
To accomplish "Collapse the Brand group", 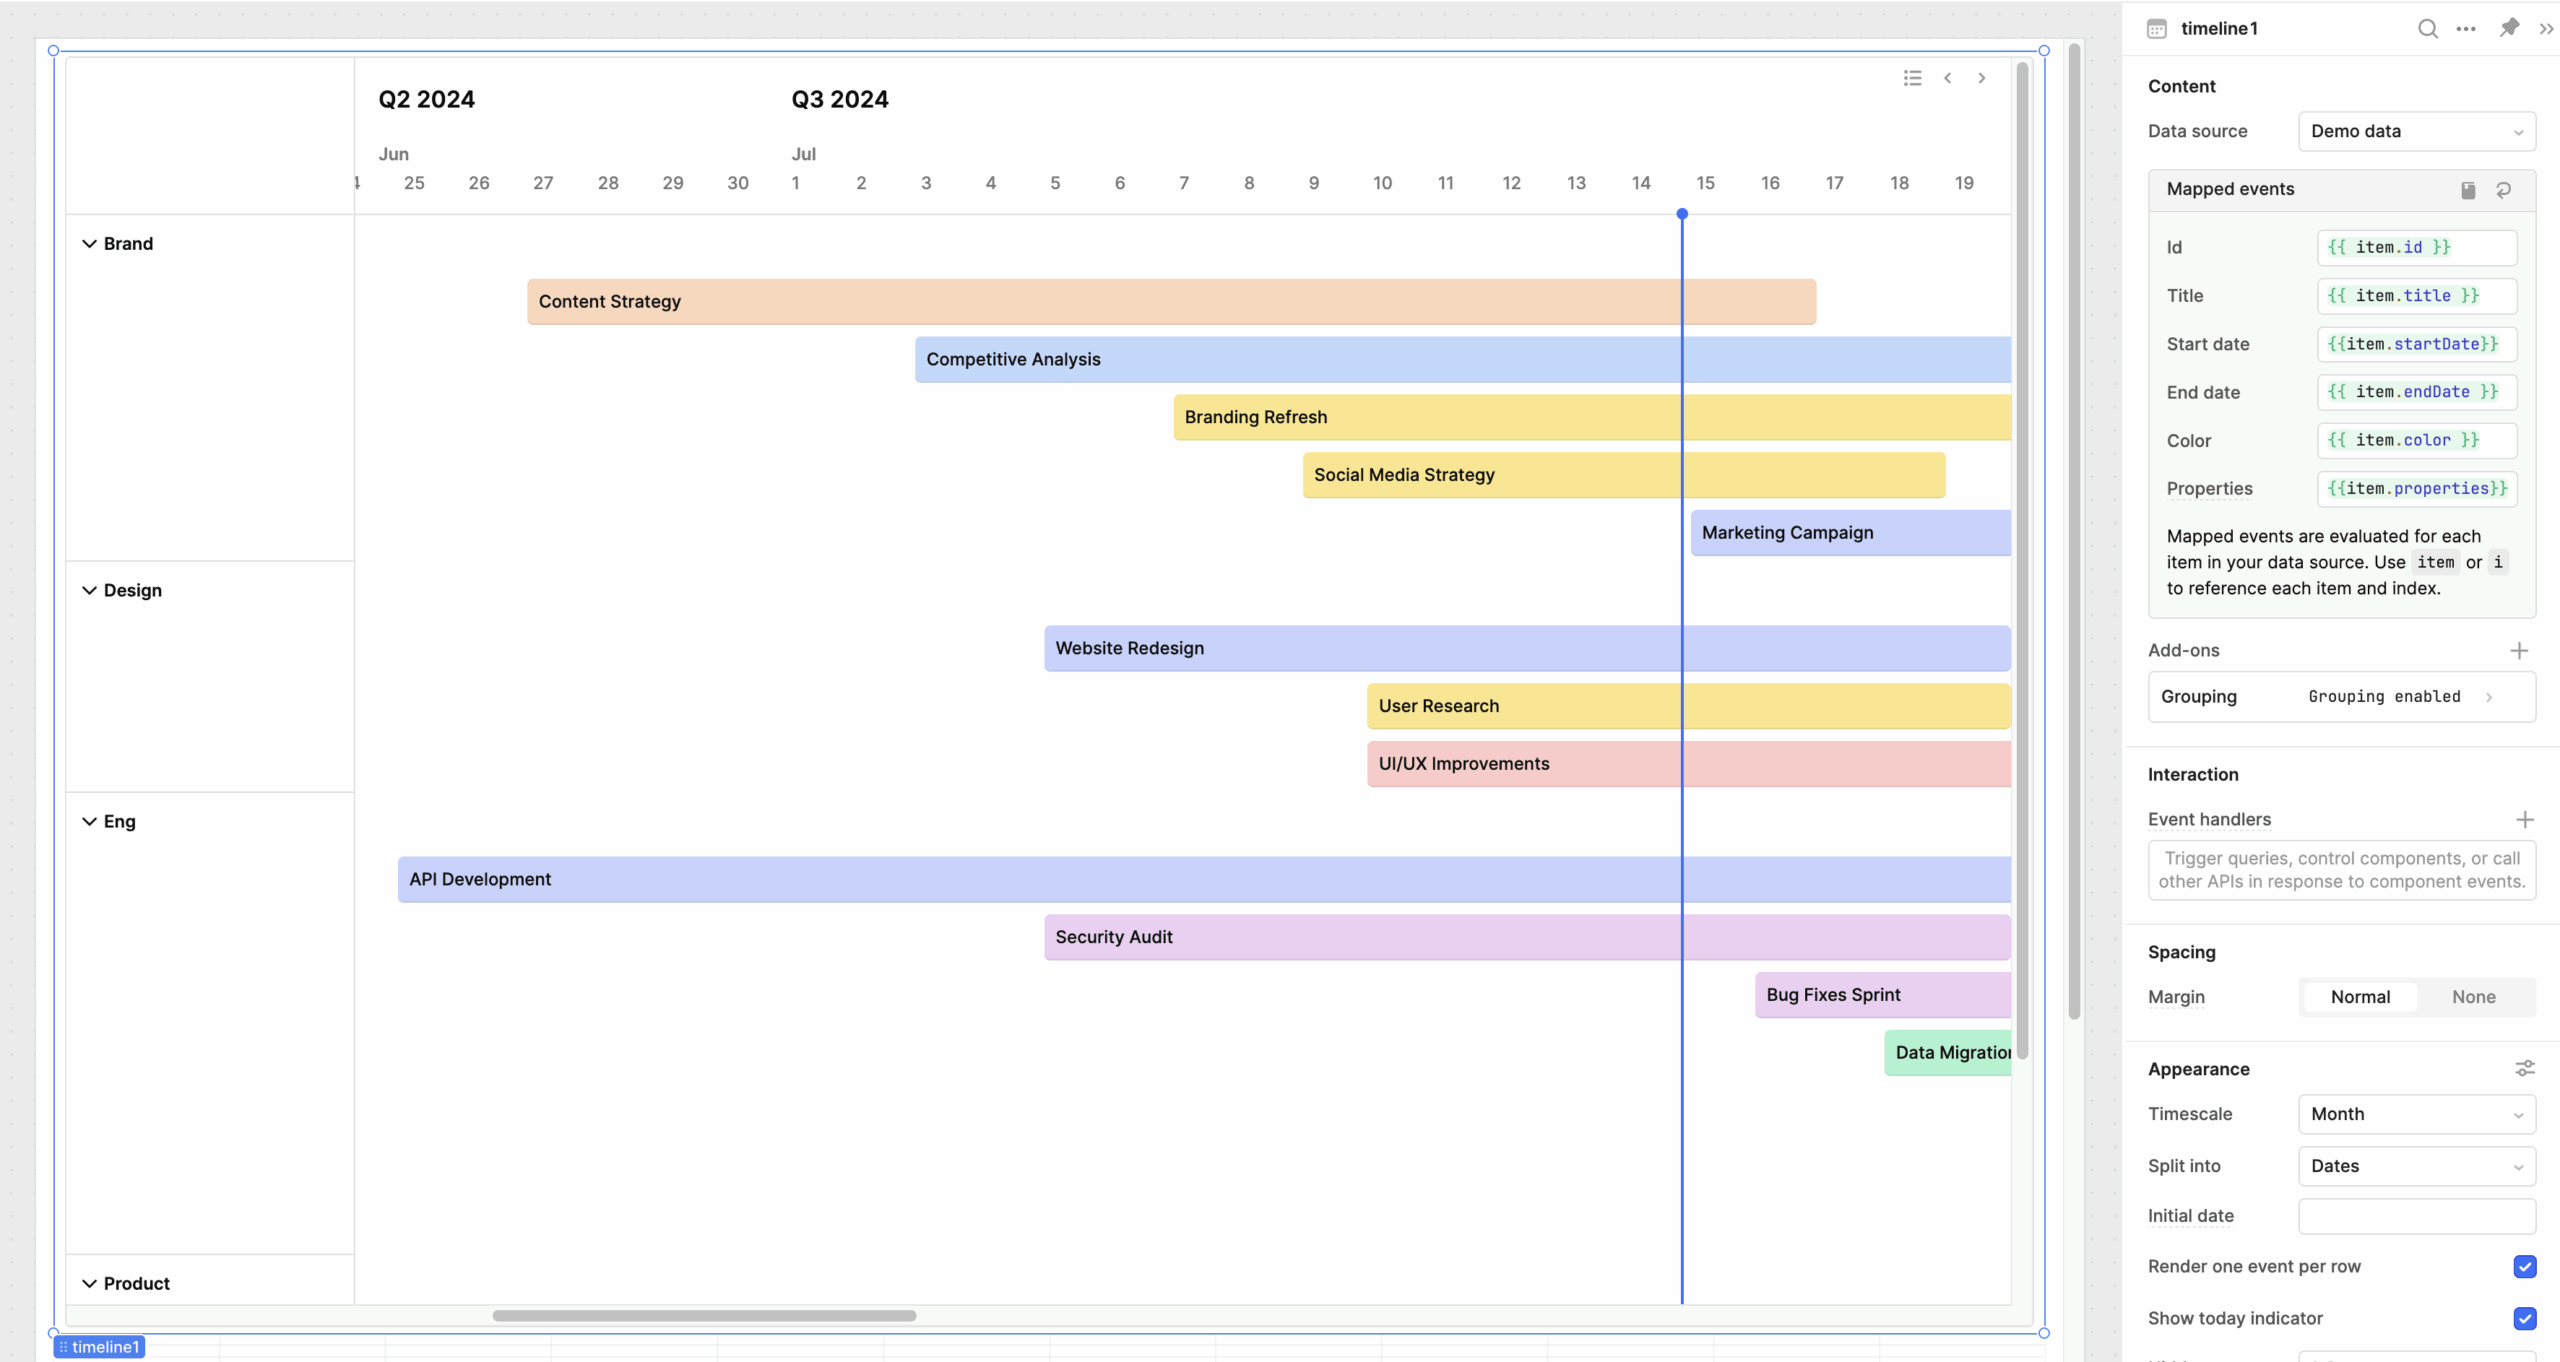I will (90, 244).
